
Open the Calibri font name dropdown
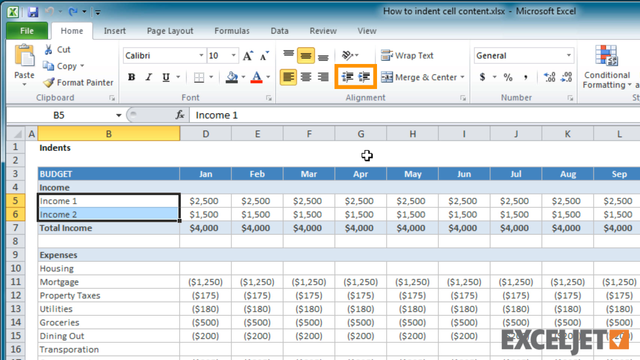[201, 56]
